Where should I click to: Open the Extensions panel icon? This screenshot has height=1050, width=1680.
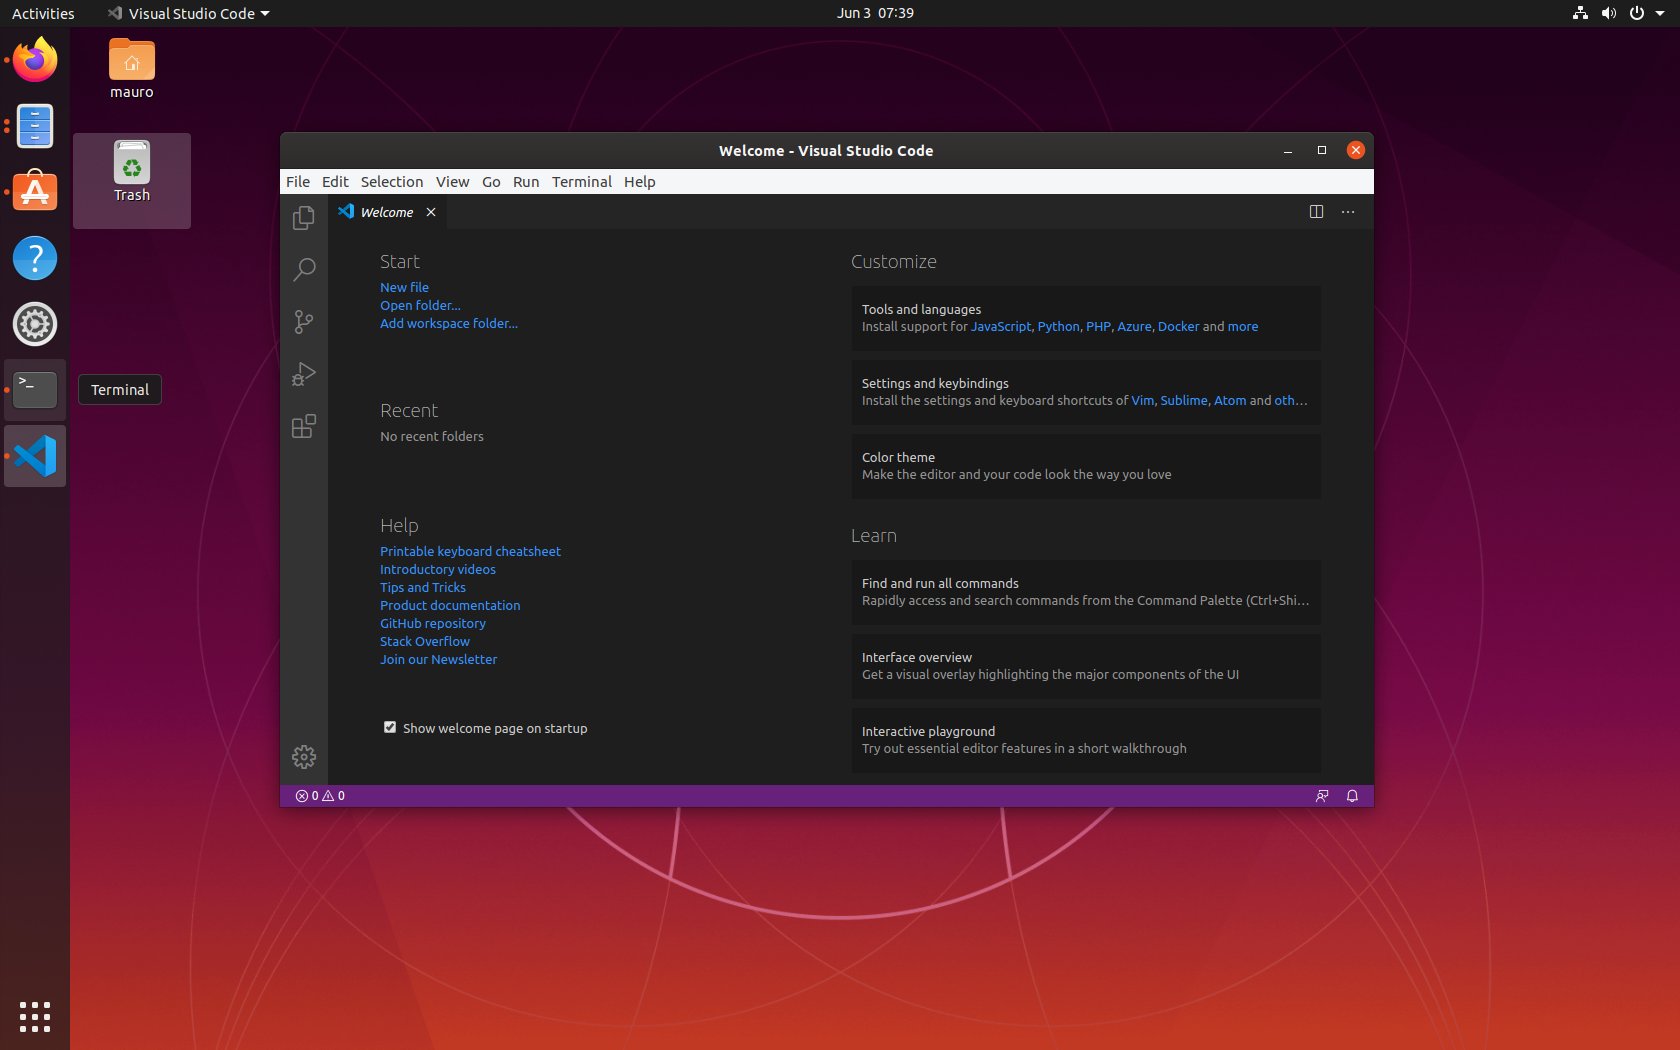click(x=303, y=426)
